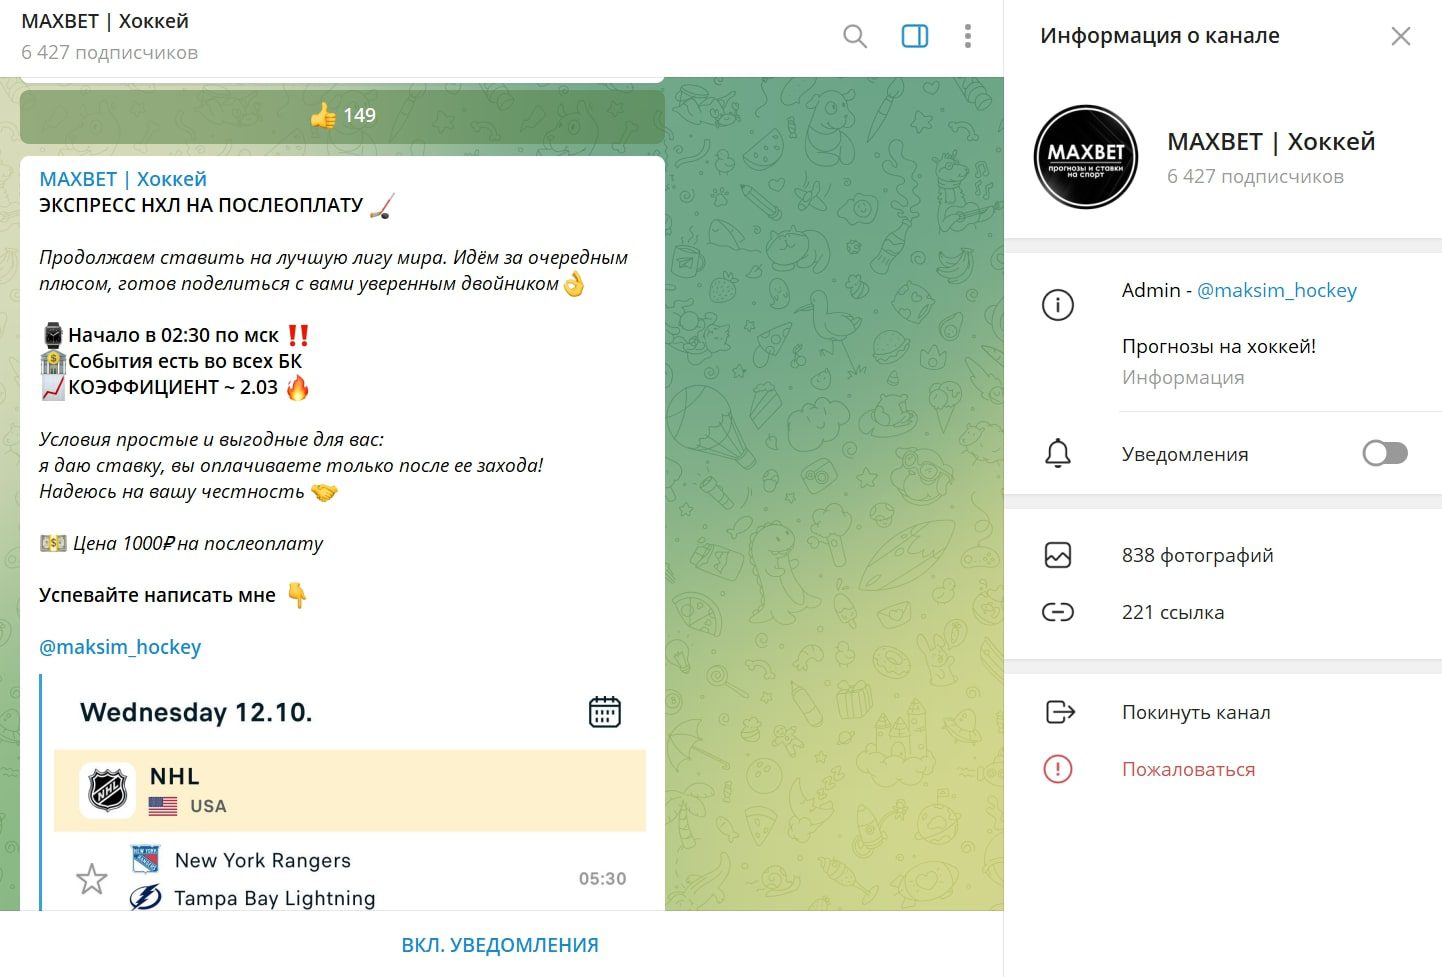The image size is (1442, 977).
Task: Click the bell notifications icon
Action: [x=1058, y=454]
